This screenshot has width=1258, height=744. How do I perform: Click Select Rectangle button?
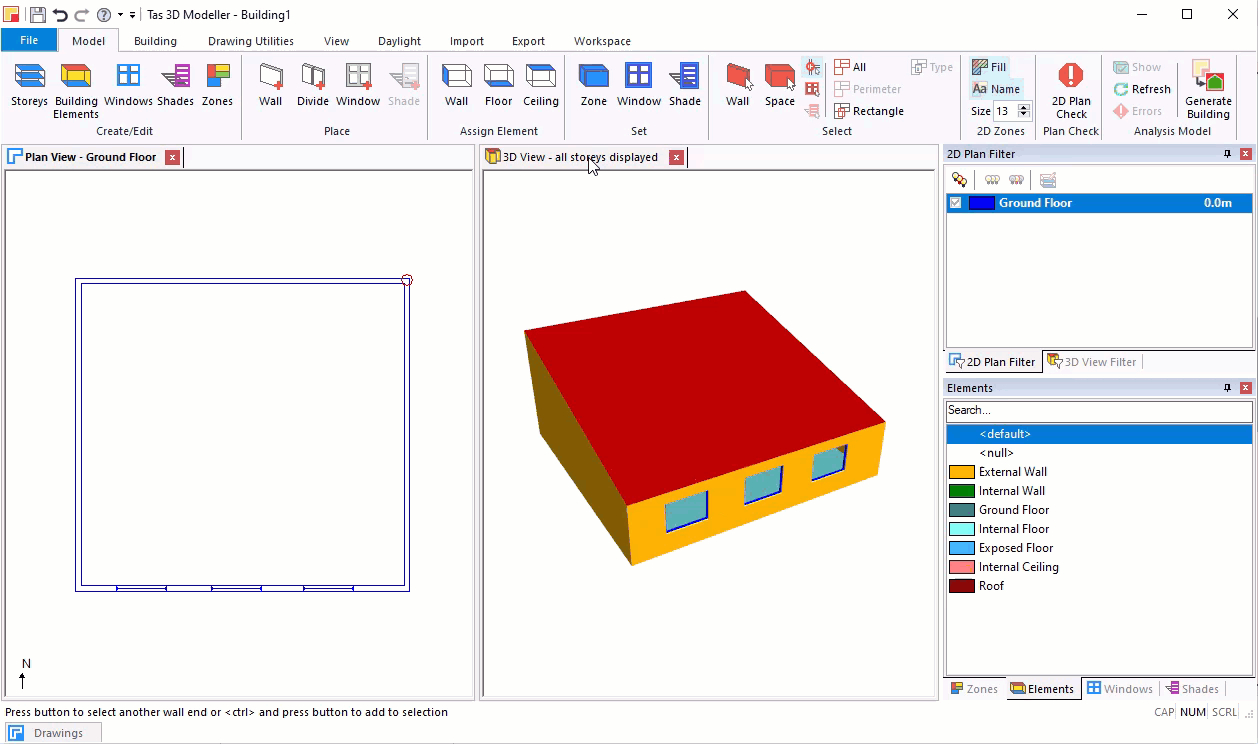click(x=869, y=111)
